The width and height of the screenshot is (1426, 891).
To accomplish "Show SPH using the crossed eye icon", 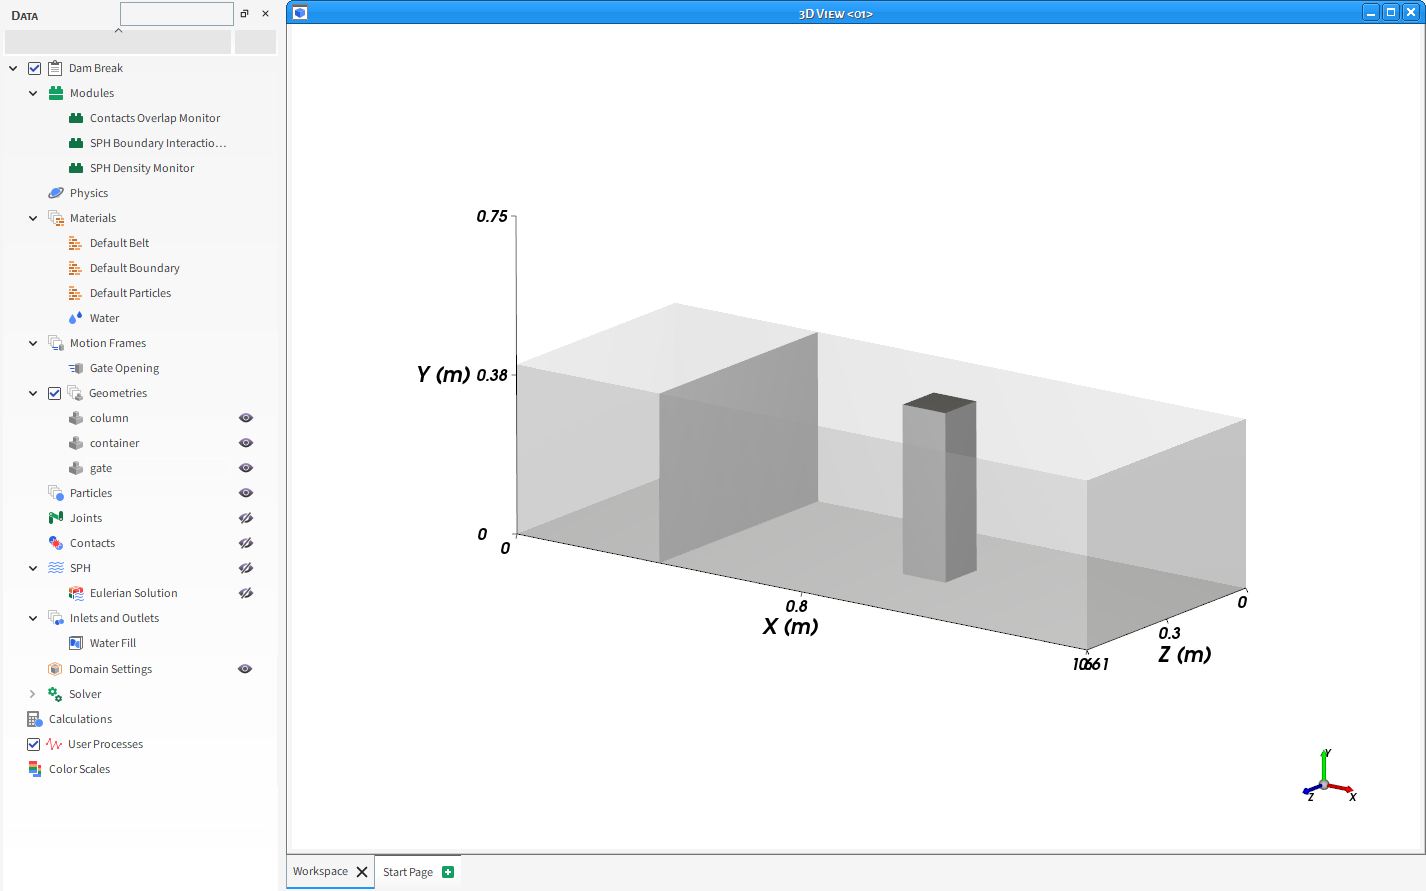I will click(x=246, y=568).
